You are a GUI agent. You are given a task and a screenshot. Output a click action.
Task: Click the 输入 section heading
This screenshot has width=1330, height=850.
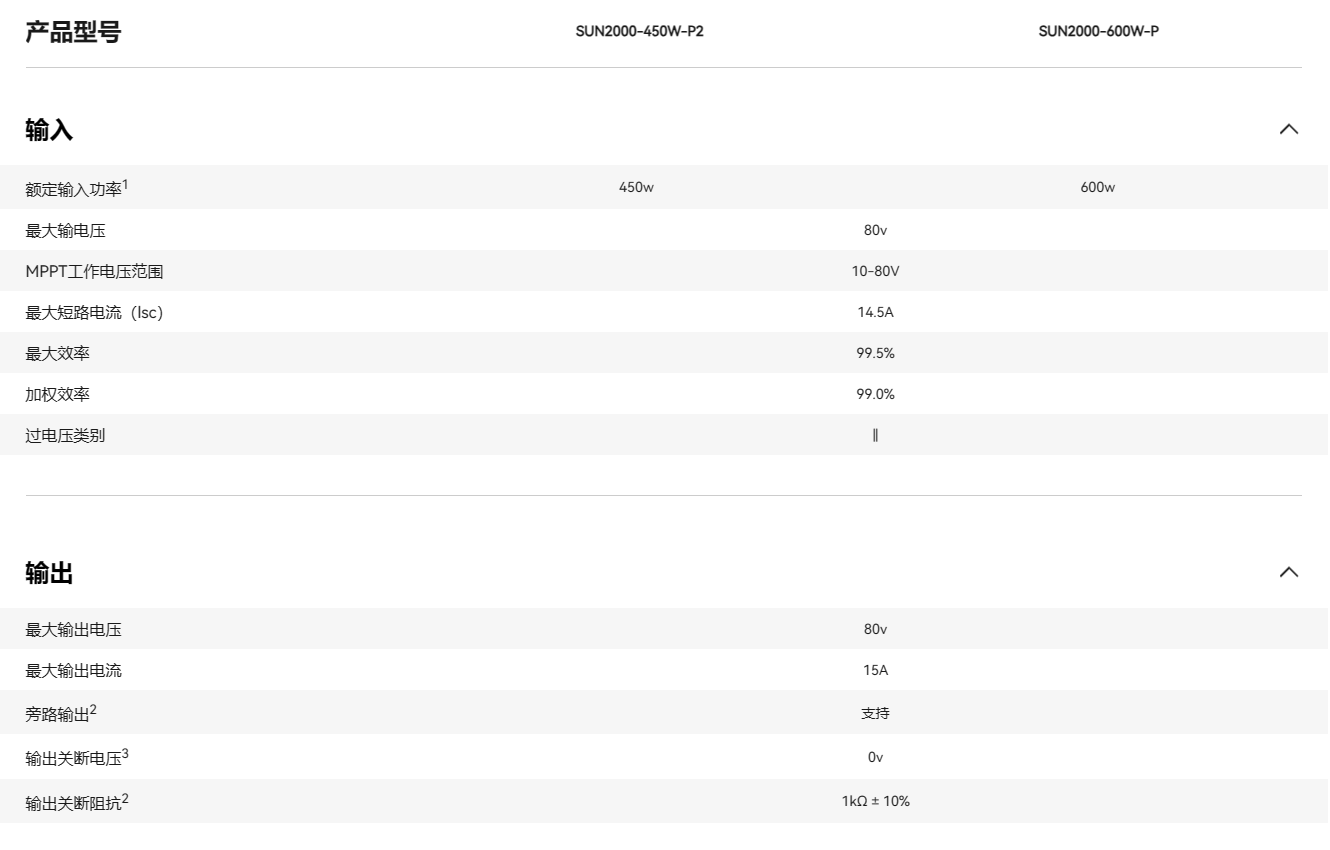click(x=49, y=130)
